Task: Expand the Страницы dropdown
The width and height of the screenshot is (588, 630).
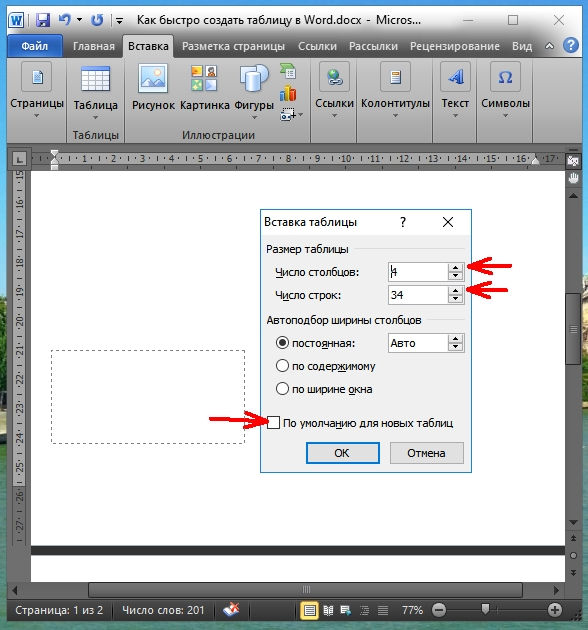Action: (x=37, y=116)
